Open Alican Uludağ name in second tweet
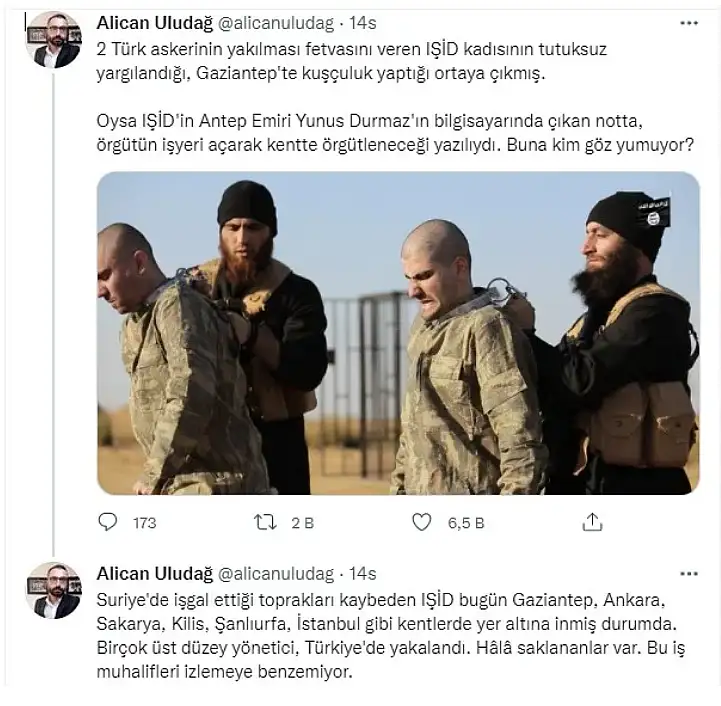This screenshot has width=721, height=706. pyautogui.click(x=155, y=574)
